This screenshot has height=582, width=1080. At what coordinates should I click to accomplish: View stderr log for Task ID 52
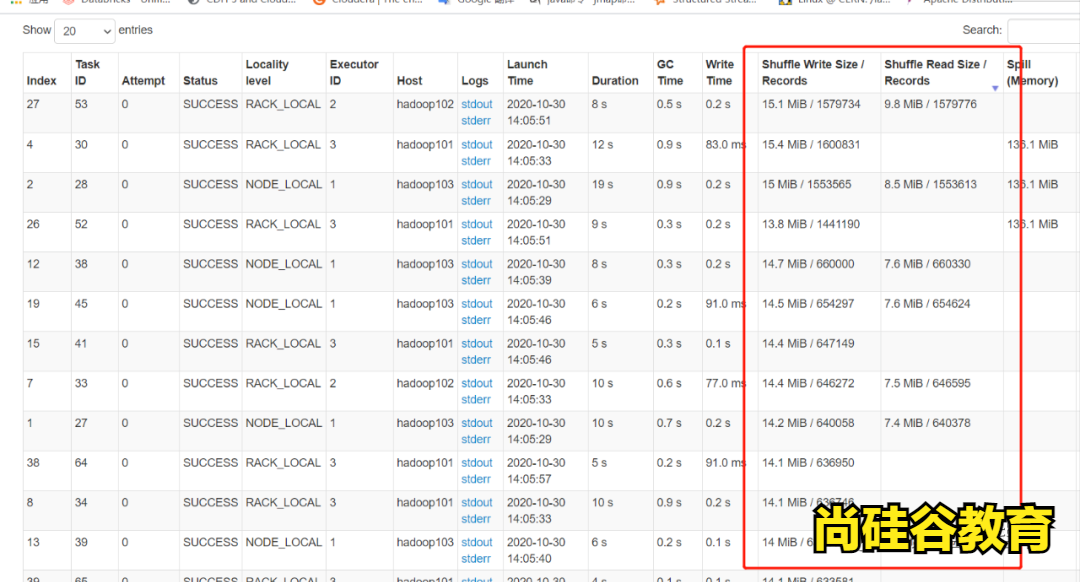click(x=476, y=241)
